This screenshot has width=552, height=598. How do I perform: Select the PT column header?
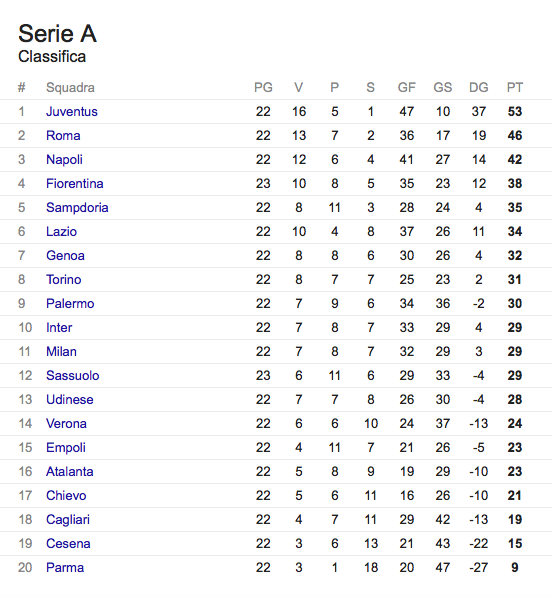click(x=515, y=87)
